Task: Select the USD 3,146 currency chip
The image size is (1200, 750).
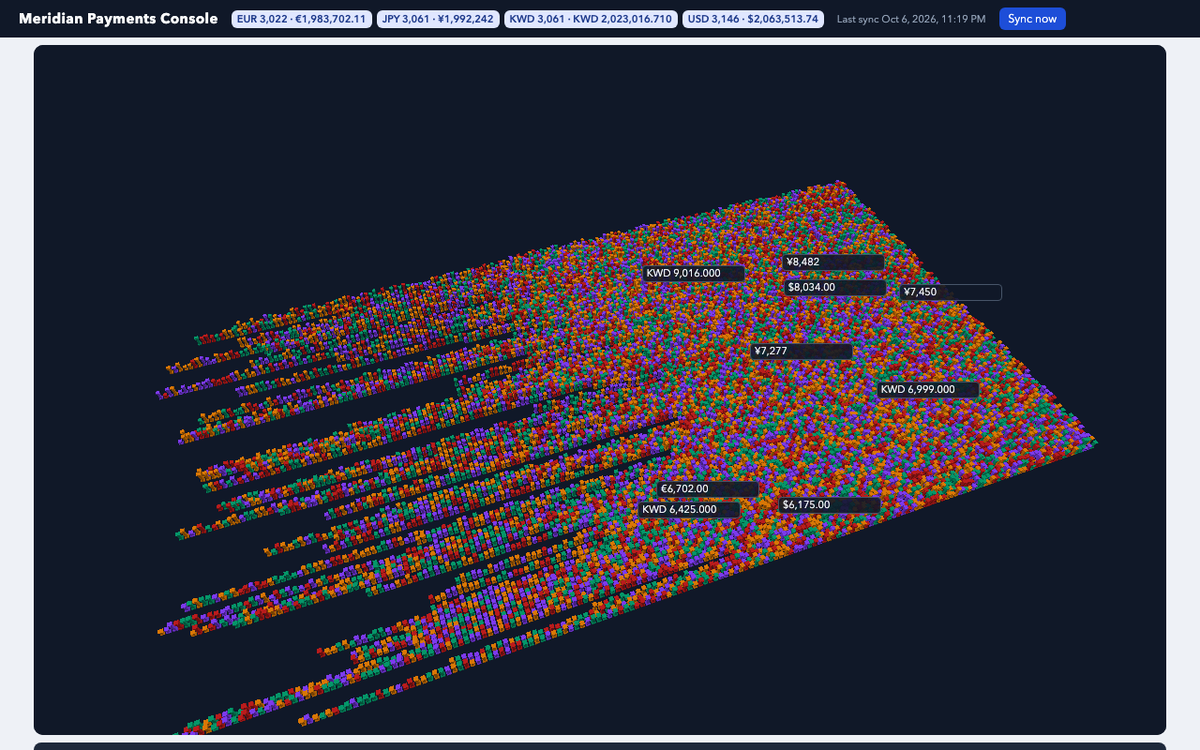Action: (753, 19)
